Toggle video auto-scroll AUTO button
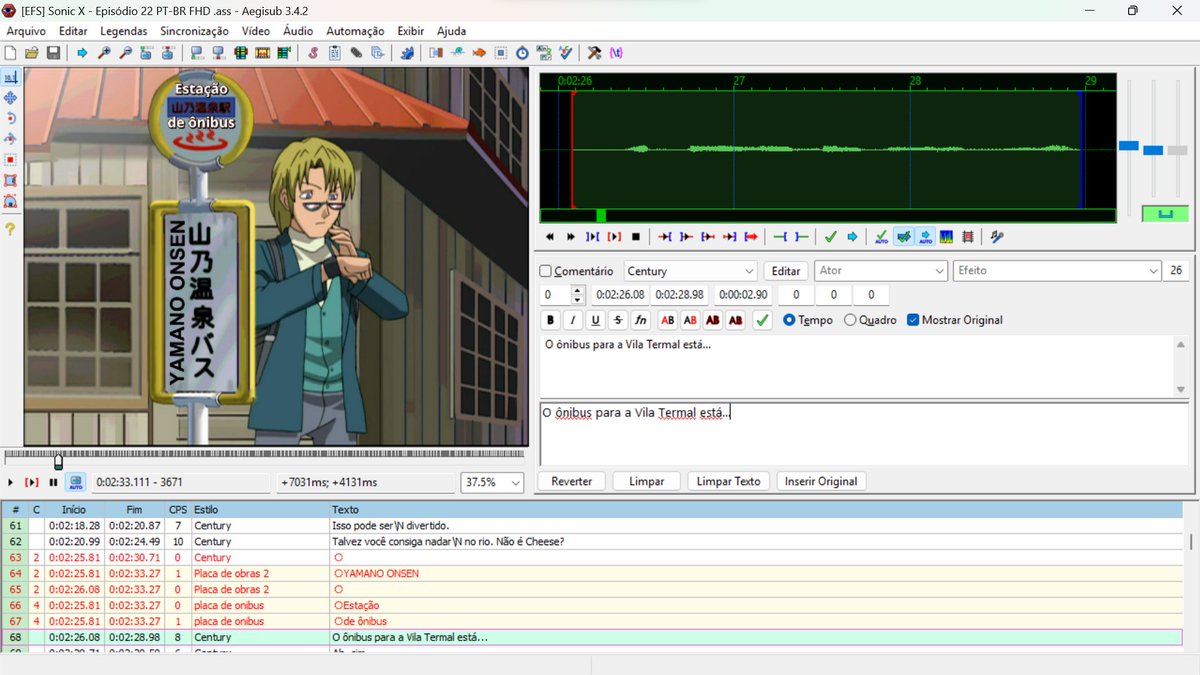Image resolution: width=1200 pixels, height=675 pixels. 75,483
